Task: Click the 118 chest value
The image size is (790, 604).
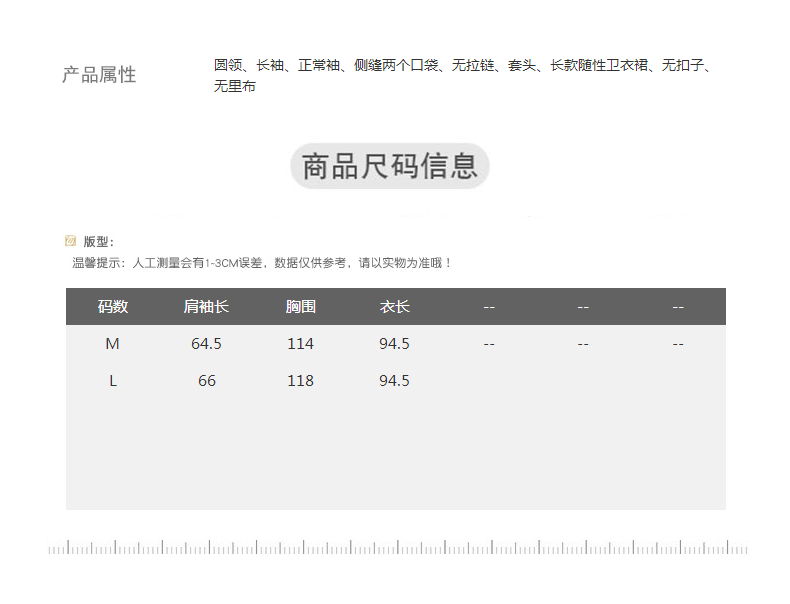Action: pyautogui.click(x=300, y=381)
